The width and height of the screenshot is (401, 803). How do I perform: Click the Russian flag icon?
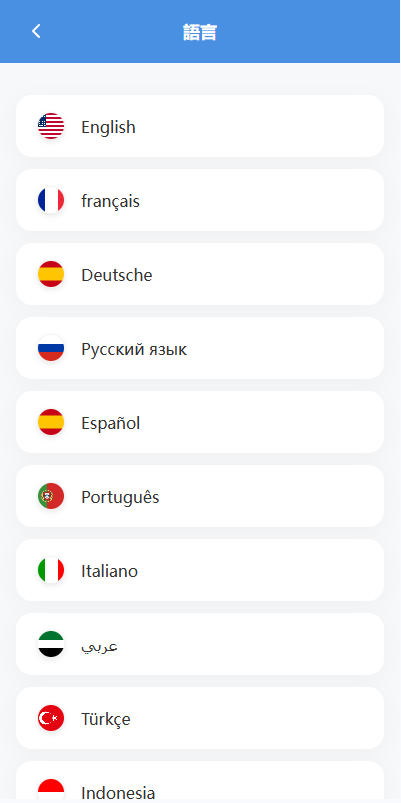point(51,348)
